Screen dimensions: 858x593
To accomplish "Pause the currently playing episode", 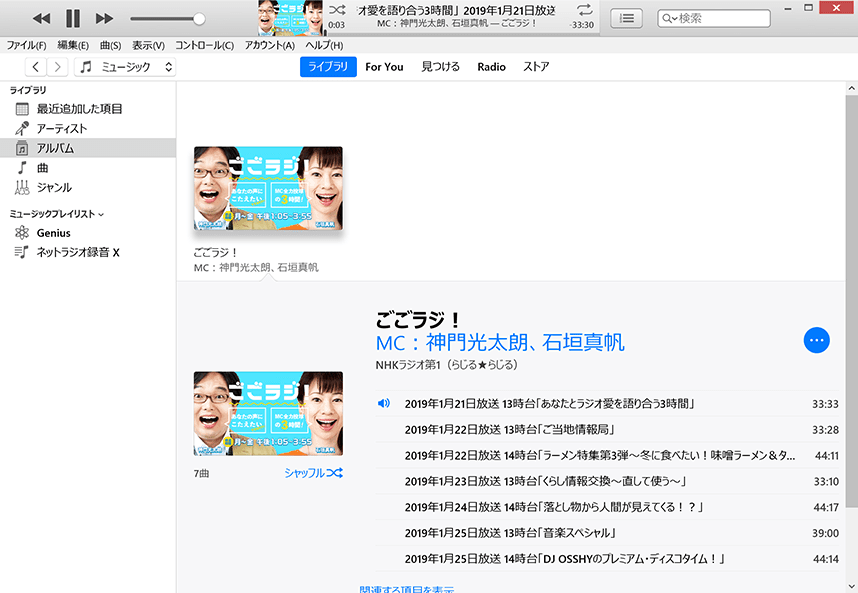I will tap(72, 17).
